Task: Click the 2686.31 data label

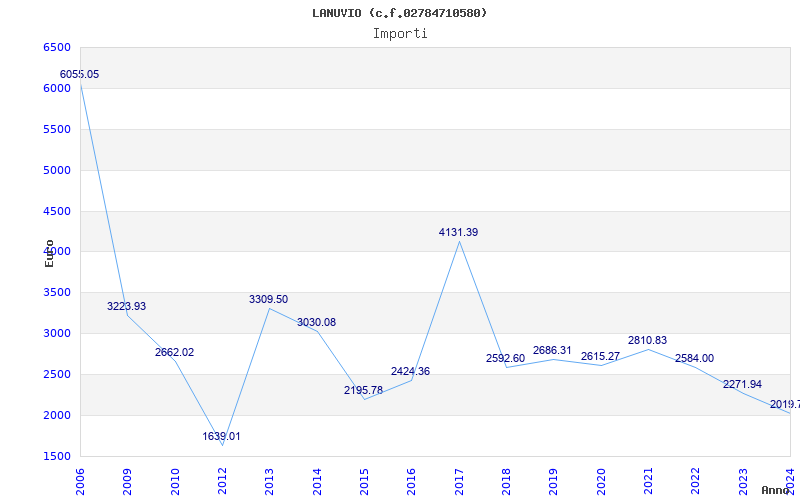Action: pos(552,351)
